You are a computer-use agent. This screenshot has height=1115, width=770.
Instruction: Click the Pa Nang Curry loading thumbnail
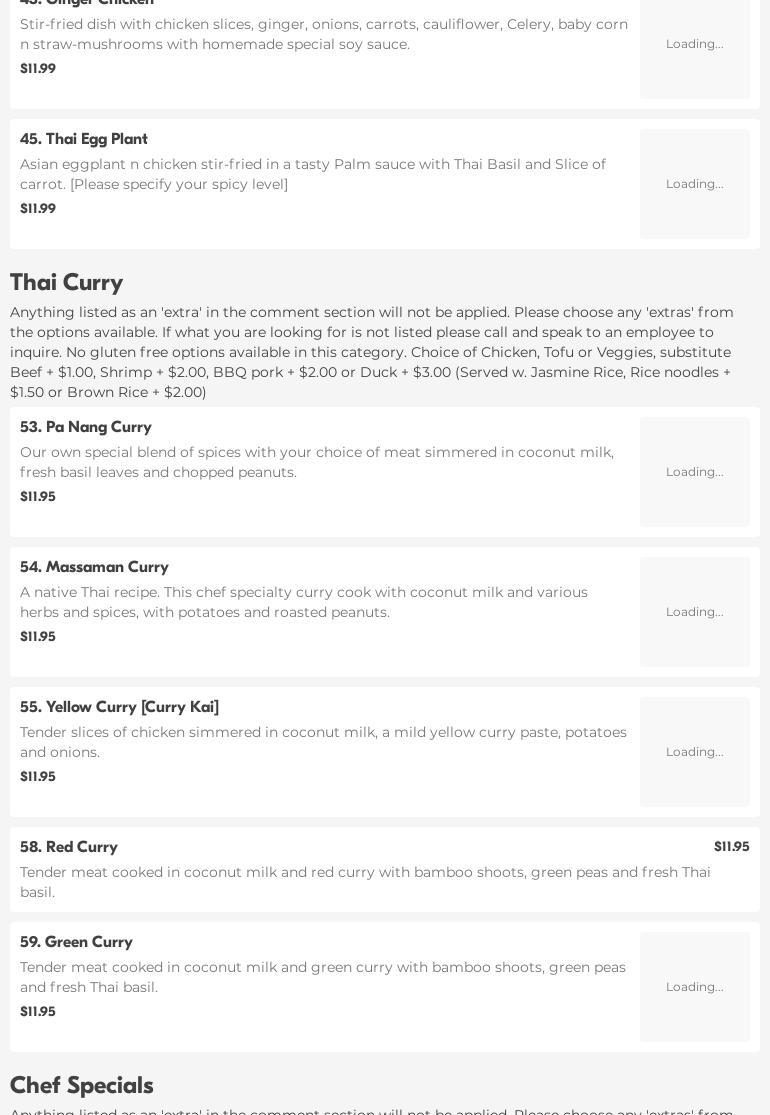[695, 472]
